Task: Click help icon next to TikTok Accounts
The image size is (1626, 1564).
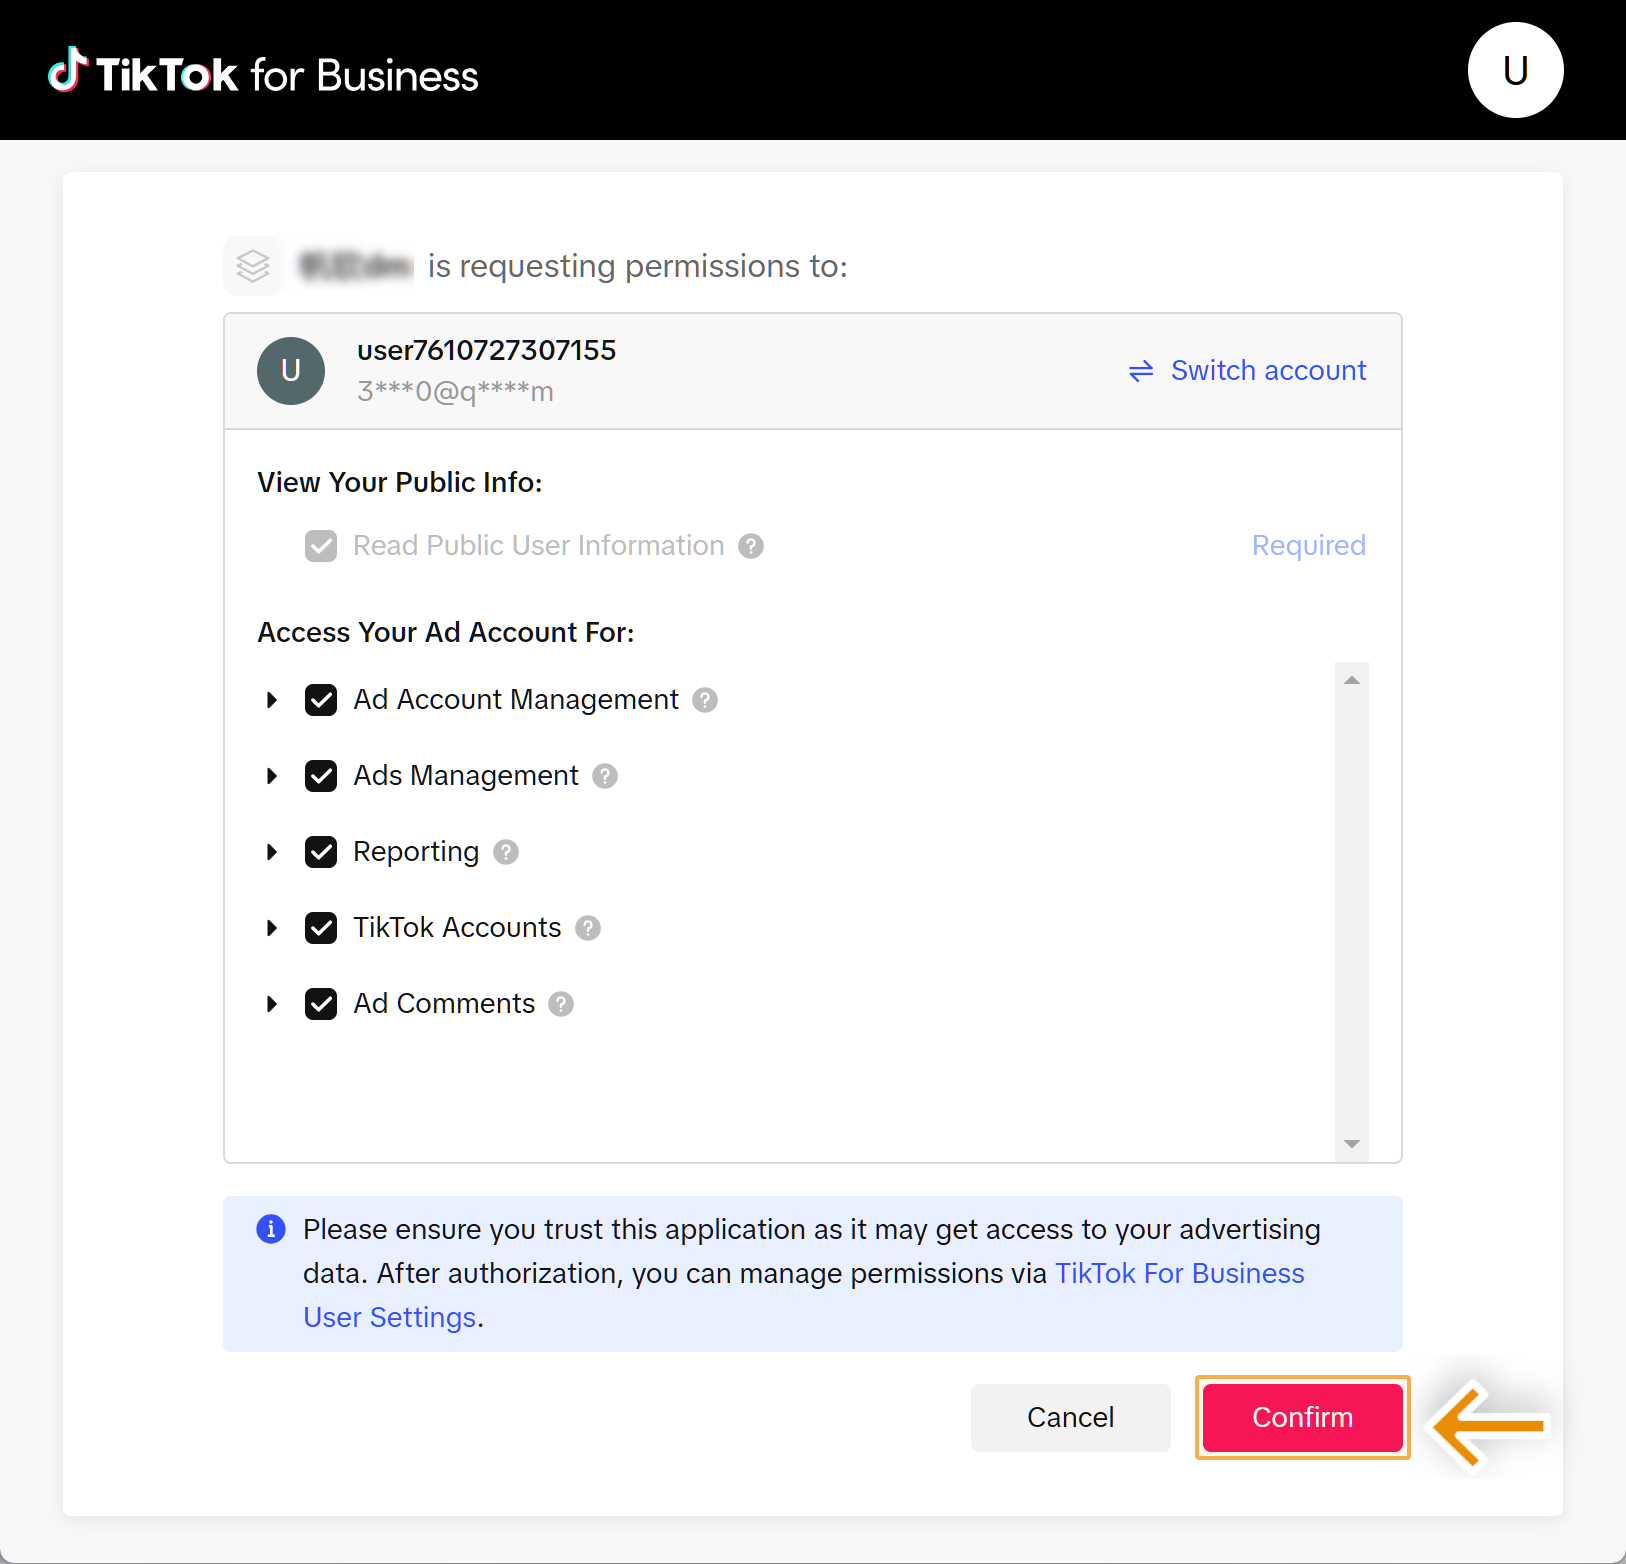Action: point(588,928)
